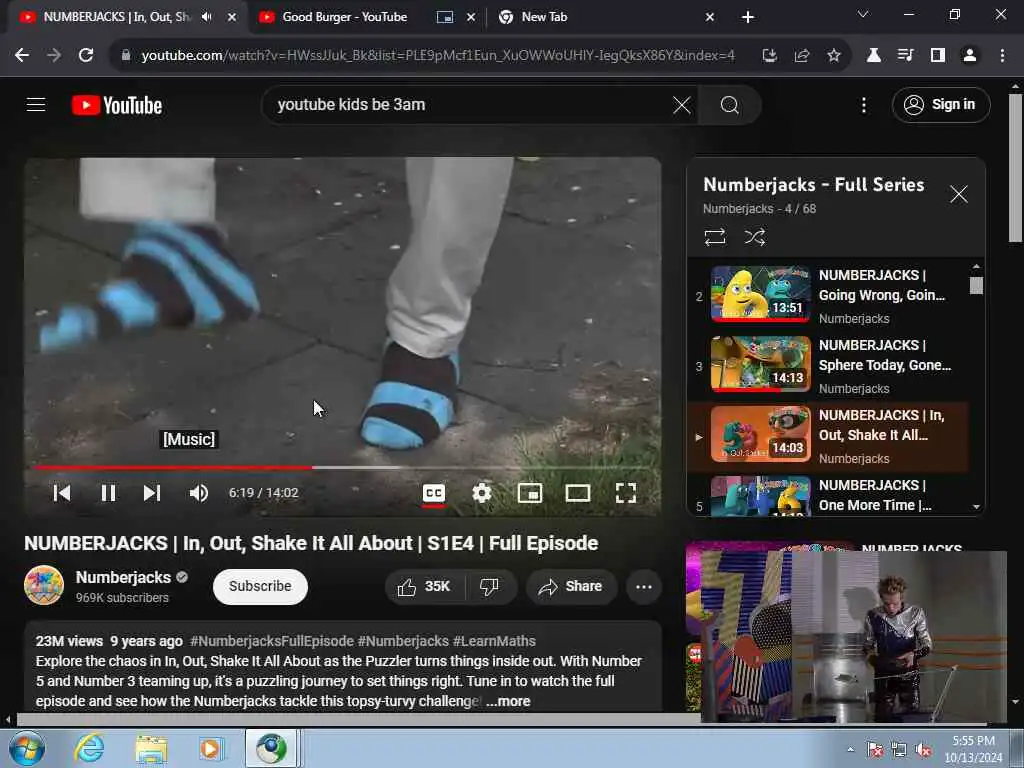Open Chrome three-dot menu
1024x768 pixels.
(1002, 56)
